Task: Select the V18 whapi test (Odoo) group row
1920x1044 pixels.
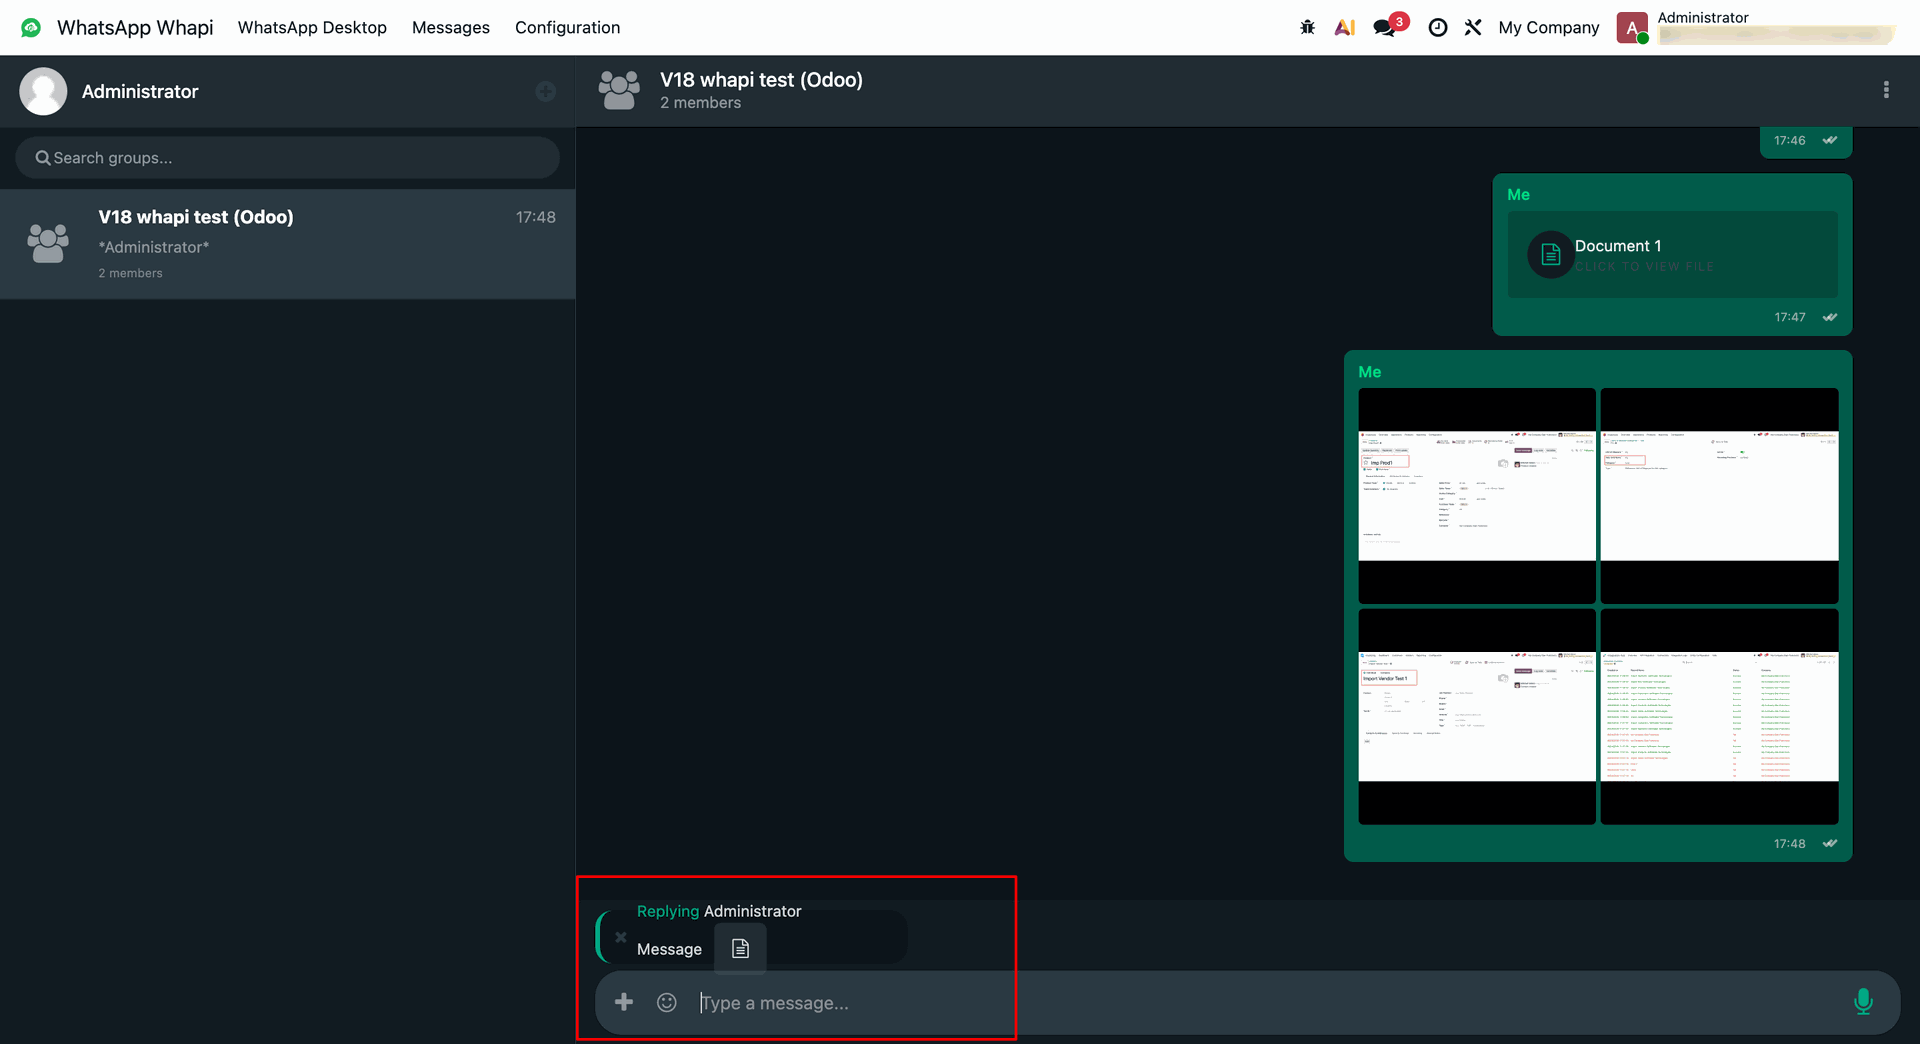Action: tap(287, 244)
